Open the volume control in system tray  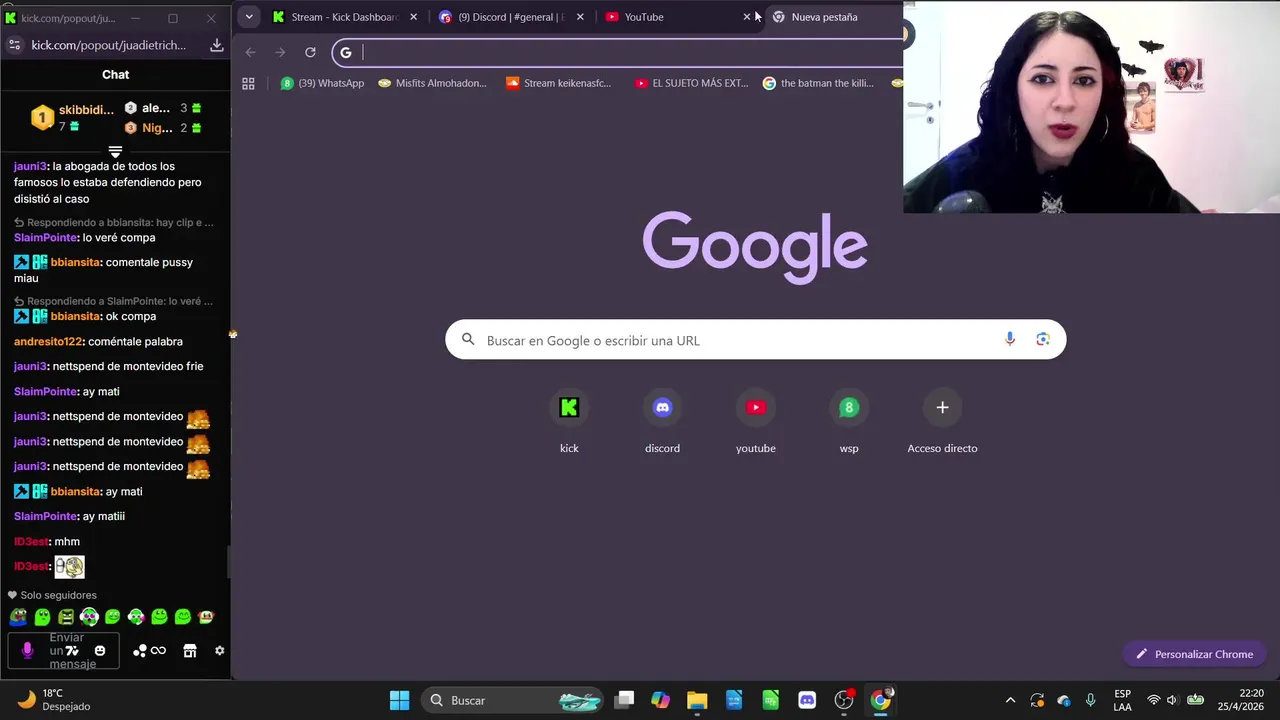1172,700
